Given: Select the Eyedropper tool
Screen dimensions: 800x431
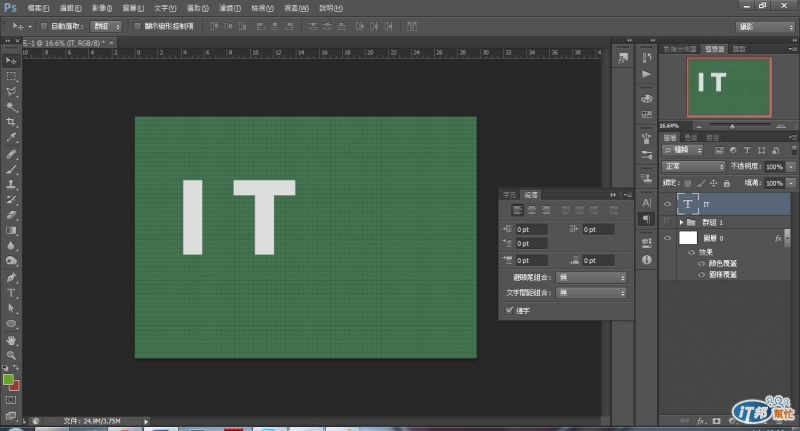Looking at the screenshot, I should [x=12, y=138].
